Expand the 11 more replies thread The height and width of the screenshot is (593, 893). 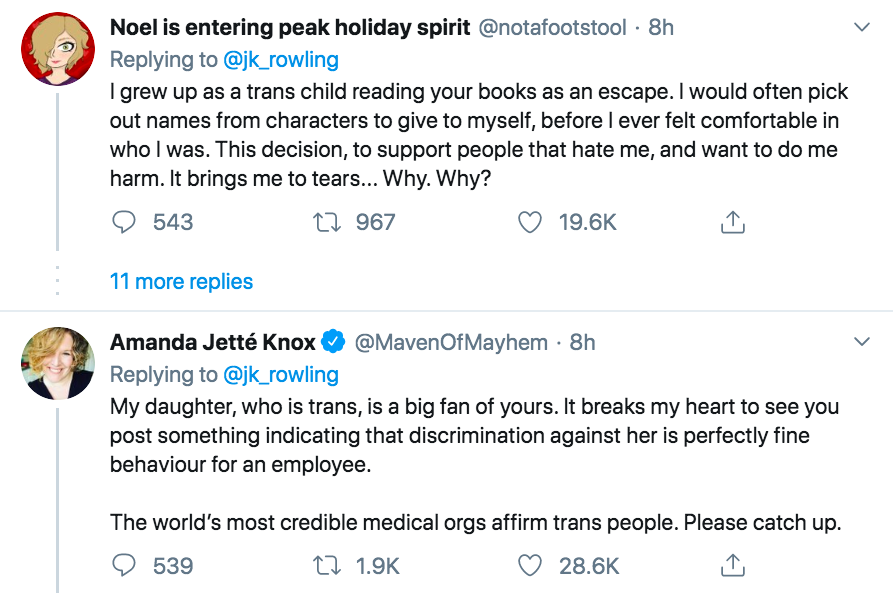pos(181,282)
